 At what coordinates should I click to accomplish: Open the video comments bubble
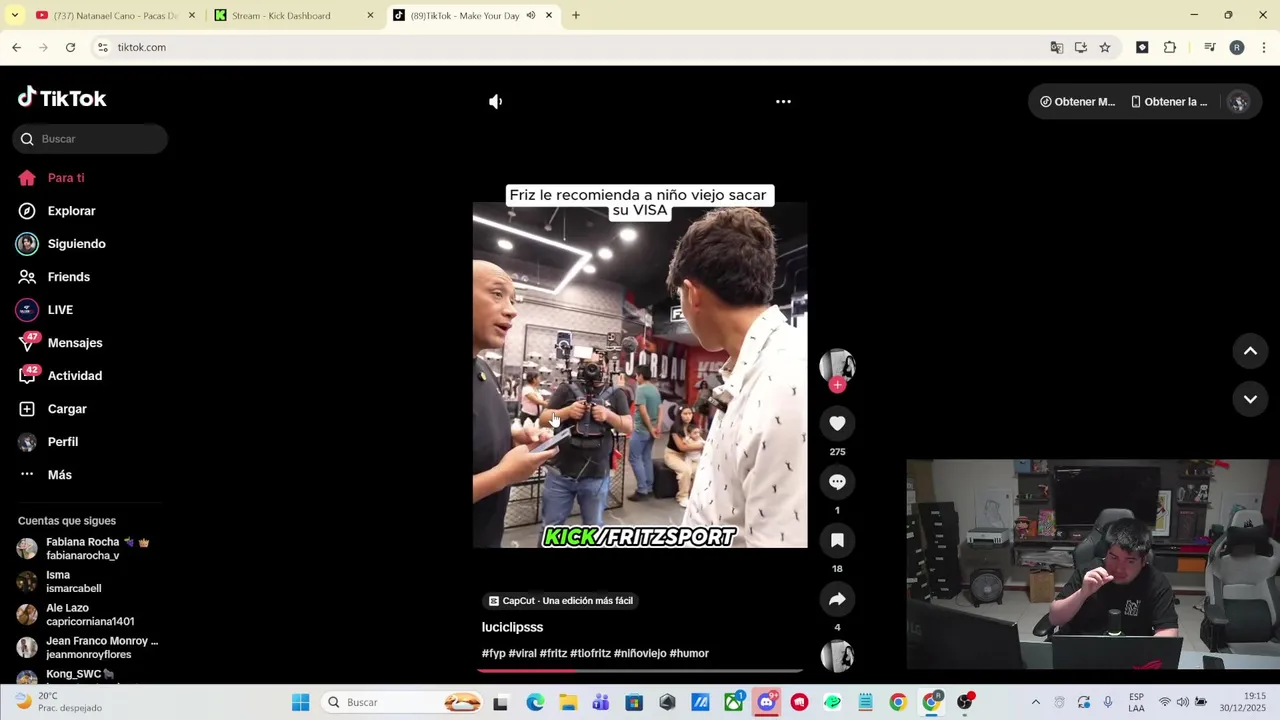tap(837, 482)
